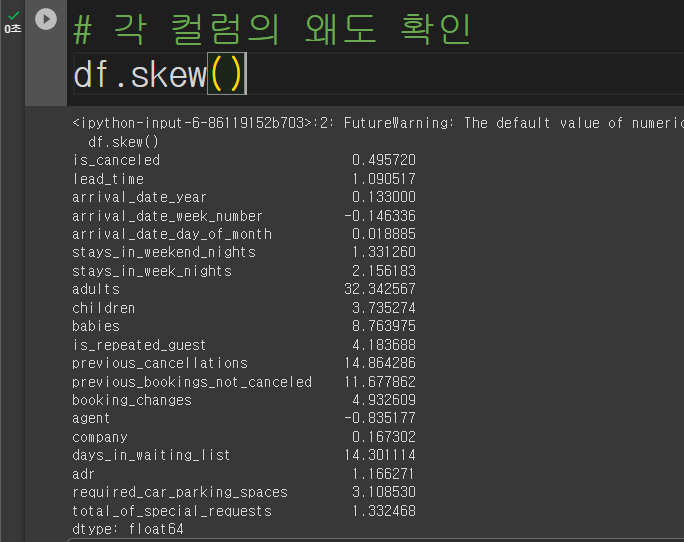
Task: Select is_repeated_guest label
Action: click(x=139, y=345)
